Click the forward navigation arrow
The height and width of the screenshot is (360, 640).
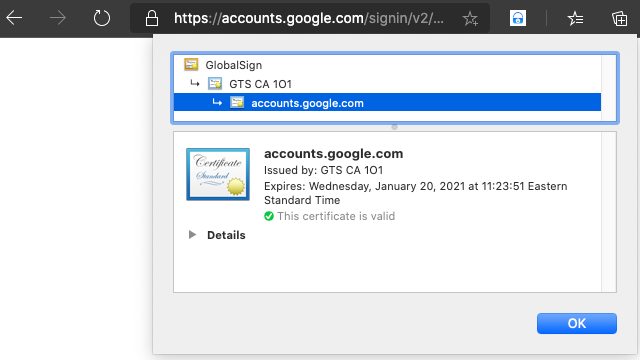point(58,18)
